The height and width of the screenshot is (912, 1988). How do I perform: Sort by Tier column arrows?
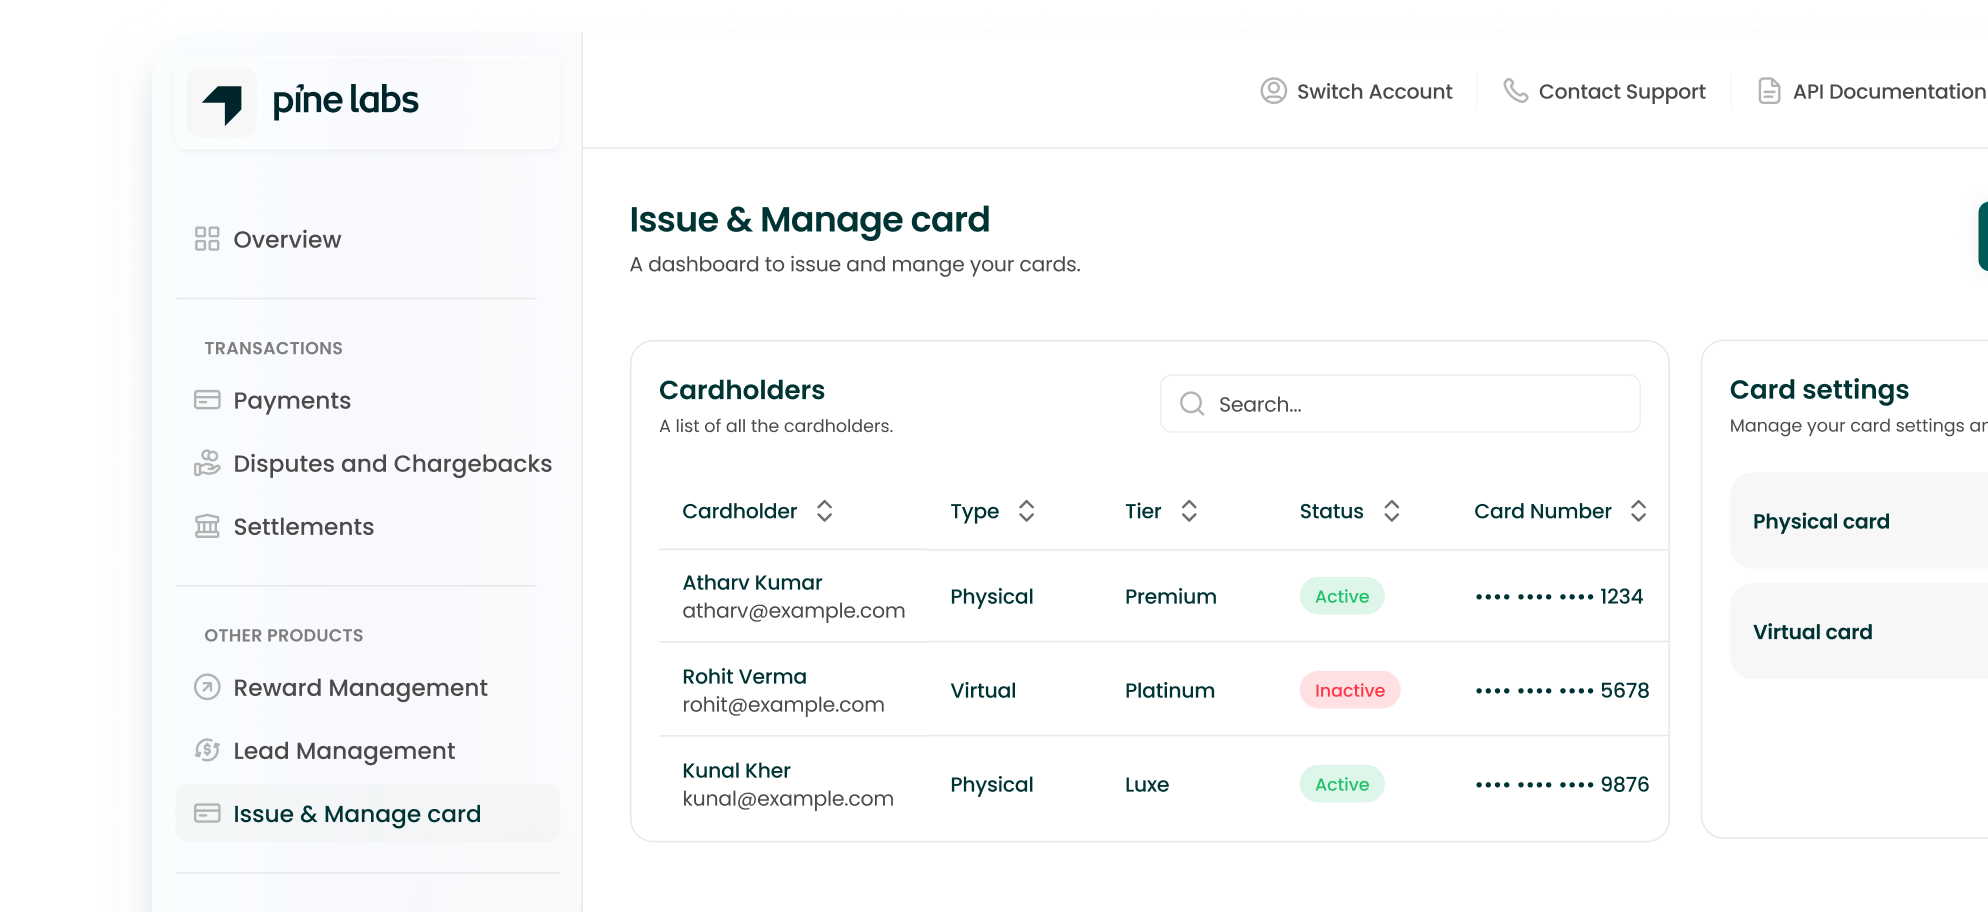tap(1189, 511)
